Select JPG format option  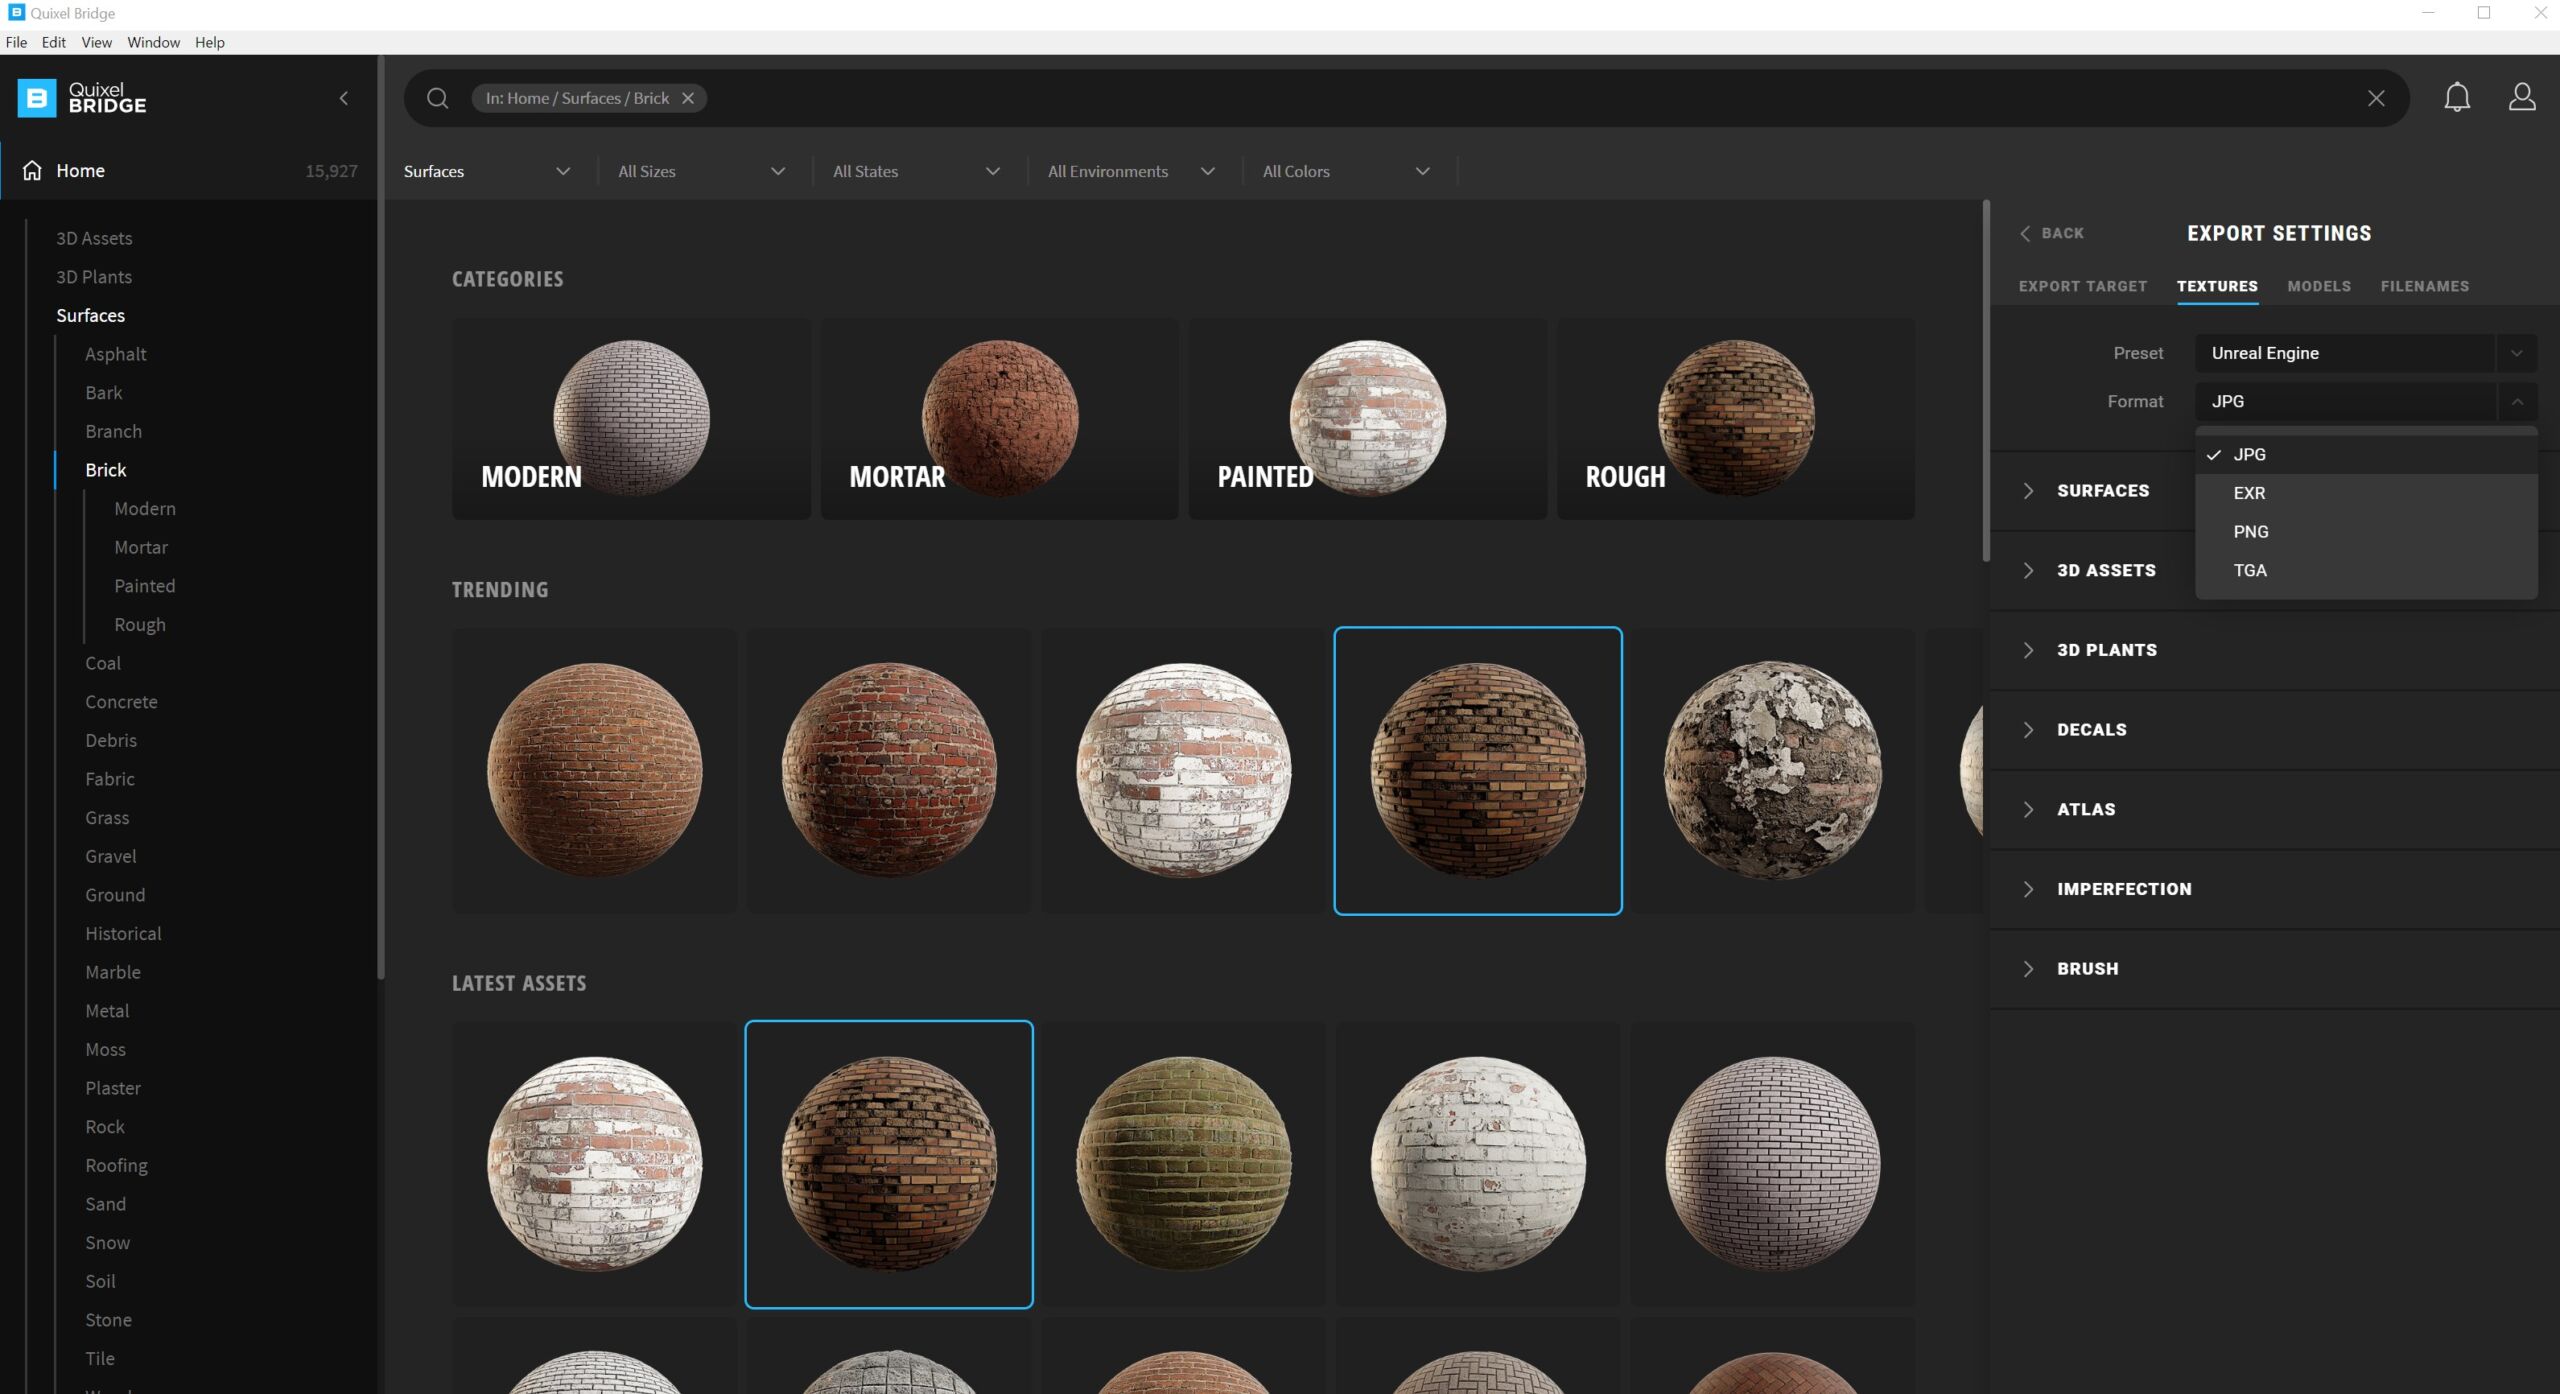pyautogui.click(x=2366, y=454)
